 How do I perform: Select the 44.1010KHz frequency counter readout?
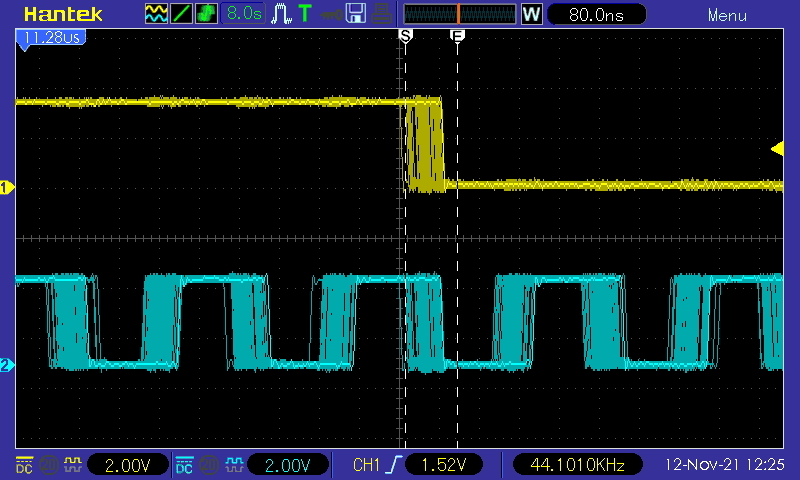point(577,465)
